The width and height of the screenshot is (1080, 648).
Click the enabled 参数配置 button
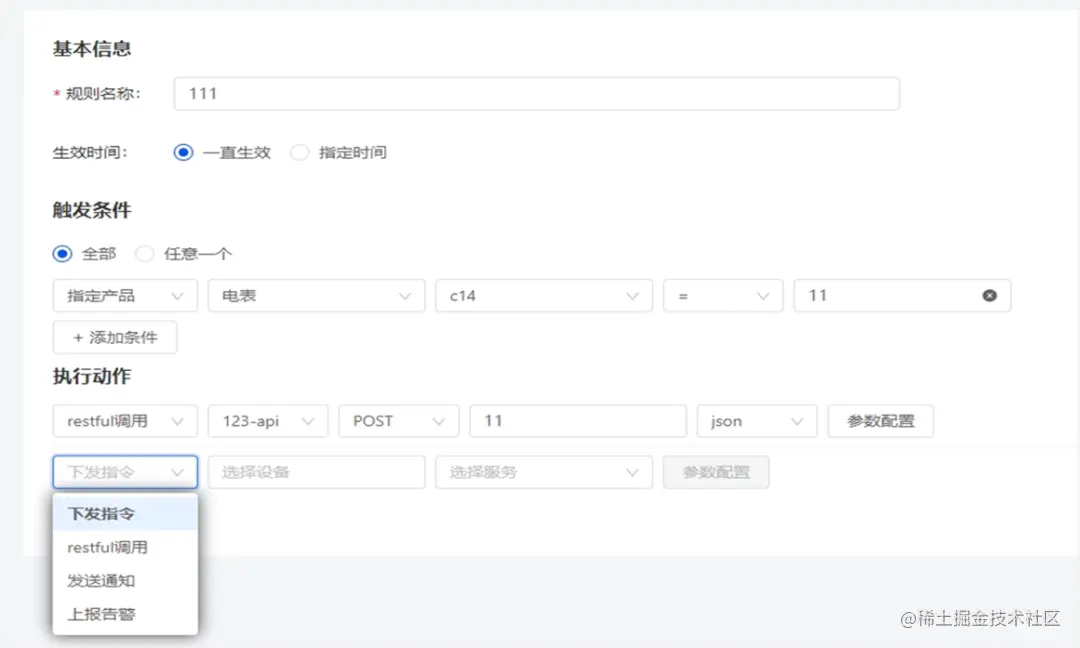[x=880, y=421]
